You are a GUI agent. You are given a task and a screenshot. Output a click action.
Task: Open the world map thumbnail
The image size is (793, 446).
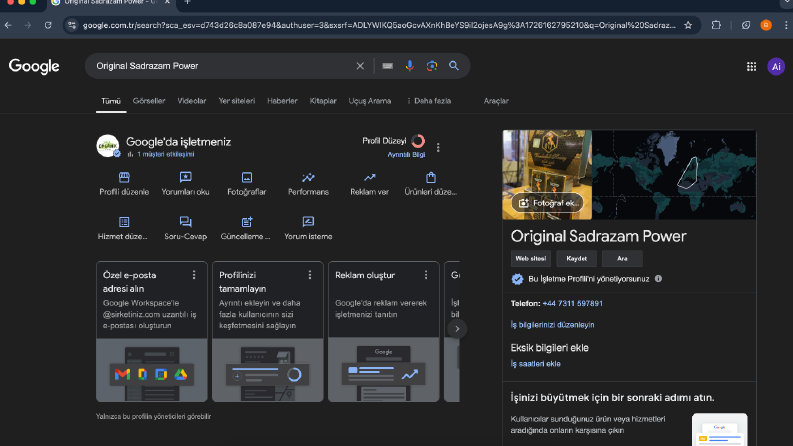coord(674,175)
